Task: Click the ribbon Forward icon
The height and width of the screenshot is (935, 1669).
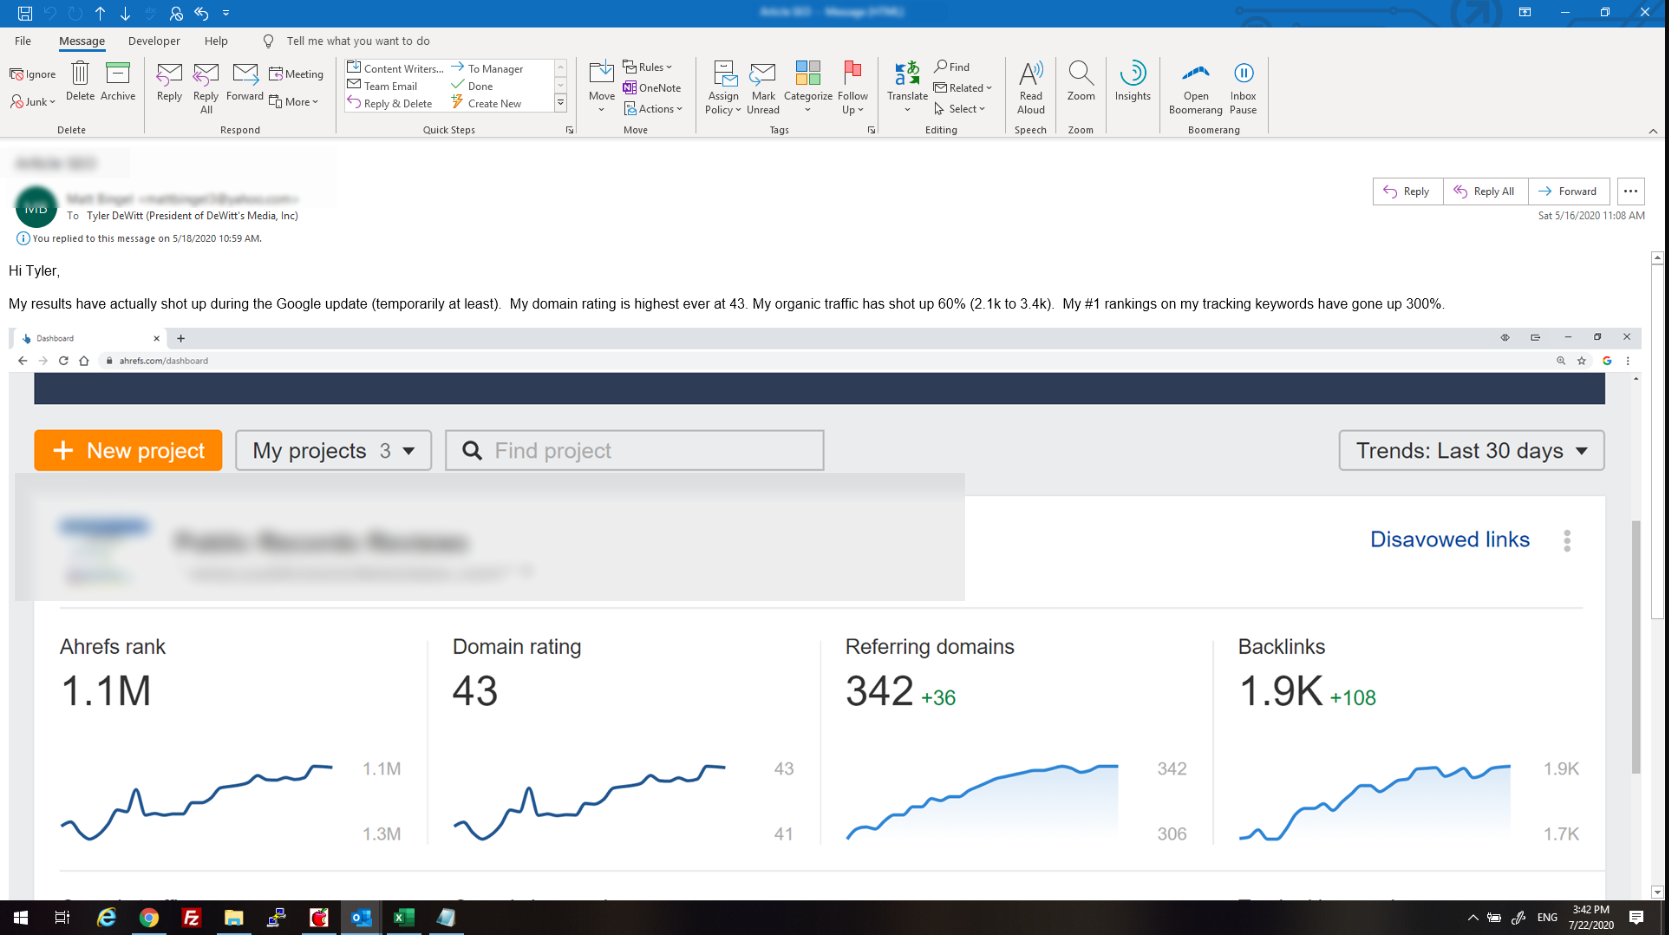Action: [245, 82]
